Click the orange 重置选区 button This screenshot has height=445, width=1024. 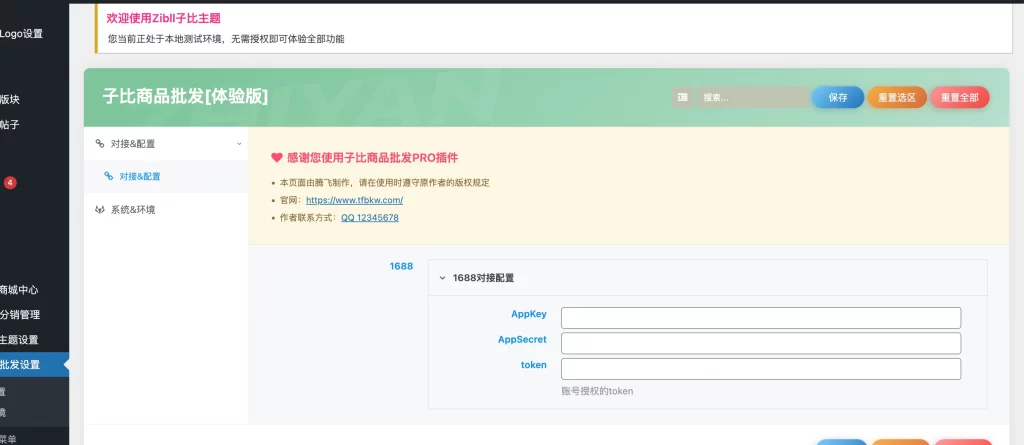click(897, 97)
